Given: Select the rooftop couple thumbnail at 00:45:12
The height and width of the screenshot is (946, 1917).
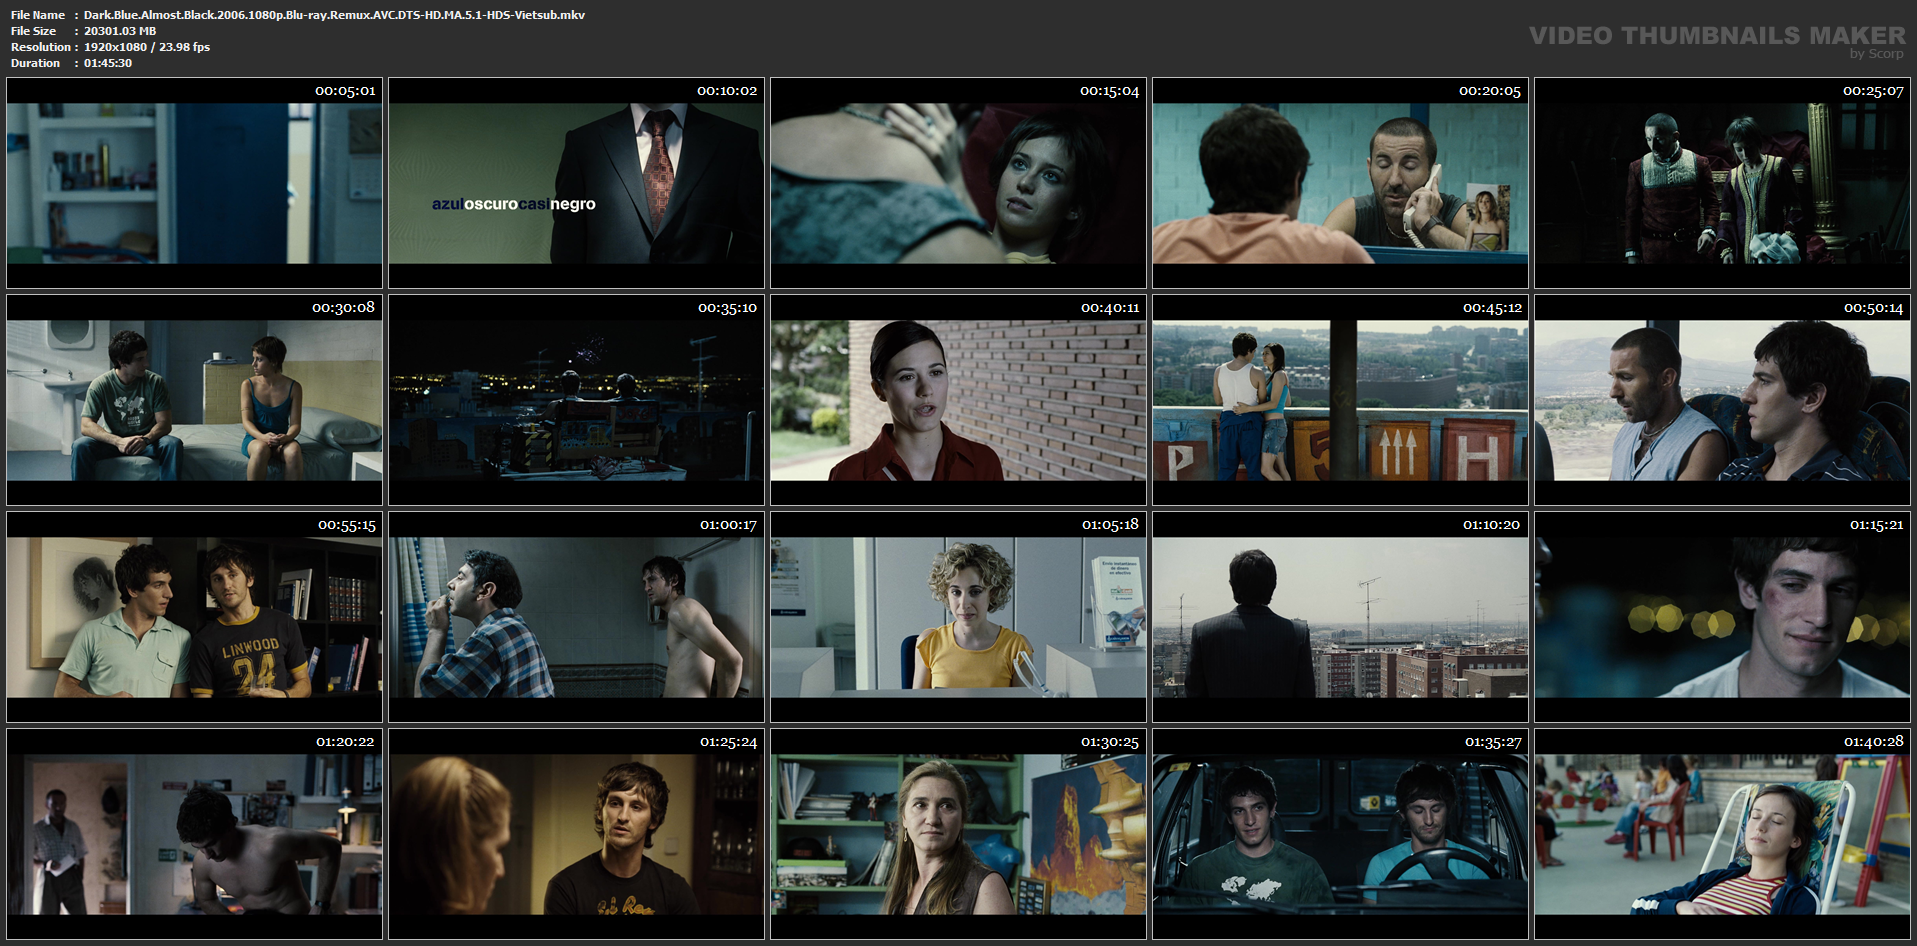Looking at the screenshot, I should coord(1340,400).
